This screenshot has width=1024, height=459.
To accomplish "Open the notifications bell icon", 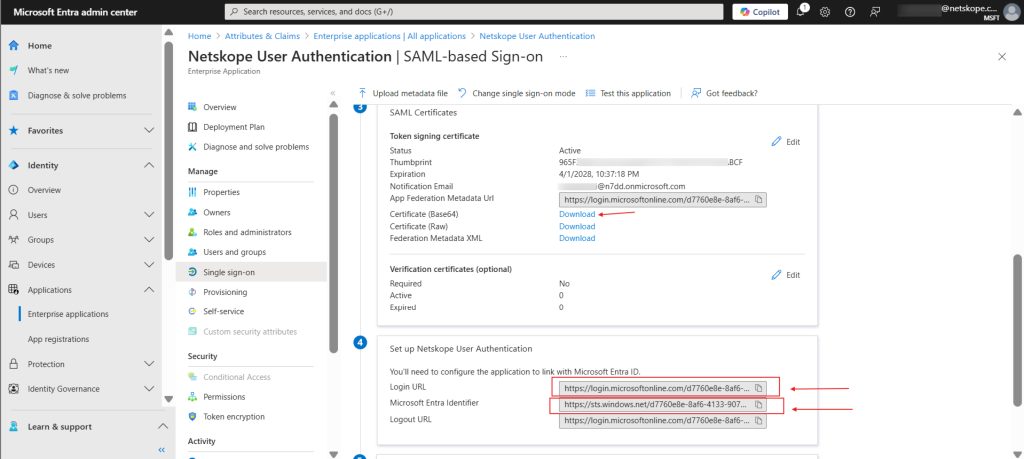I will 801,12.
